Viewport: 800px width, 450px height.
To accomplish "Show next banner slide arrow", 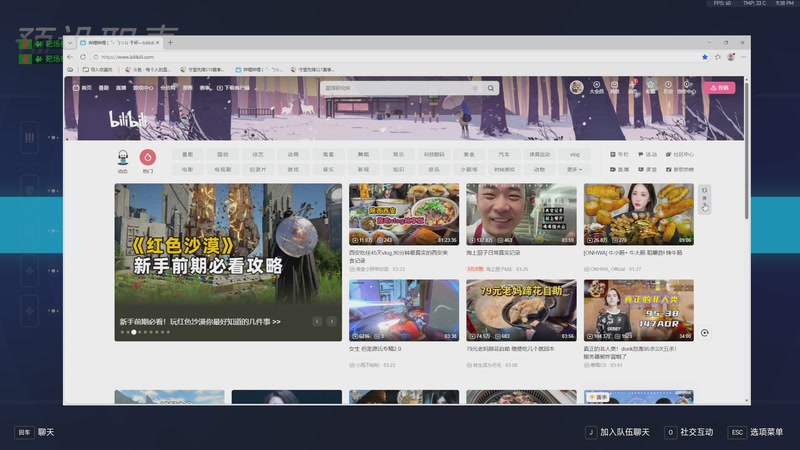I will pos(332,321).
